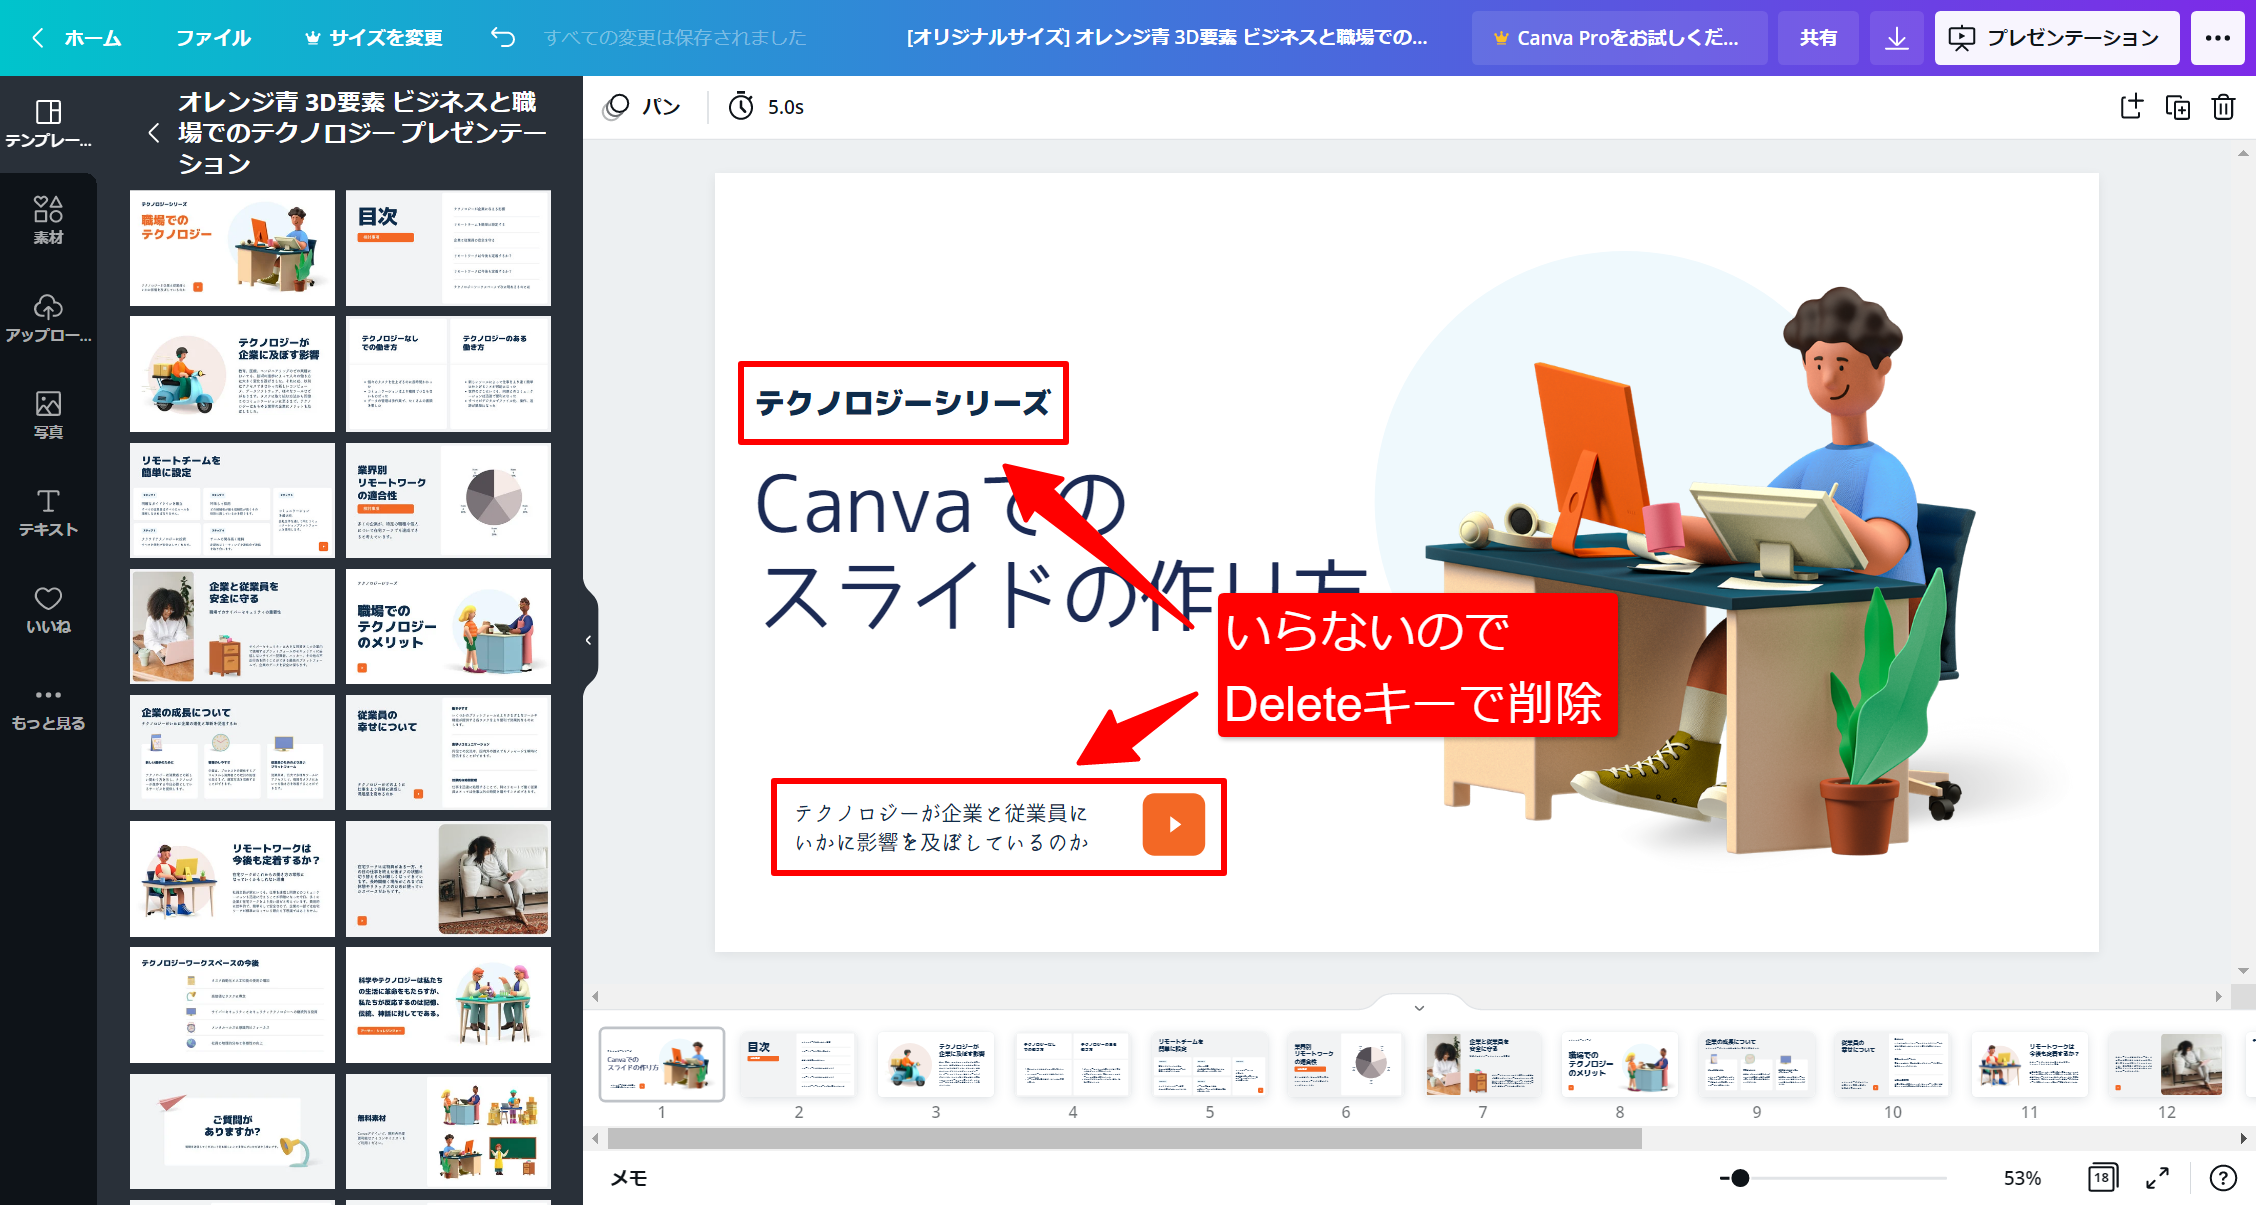Viewport: 2256px width, 1205px height.
Task: Apply the リモートチームを簡単に設定 template
Action: (232, 500)
